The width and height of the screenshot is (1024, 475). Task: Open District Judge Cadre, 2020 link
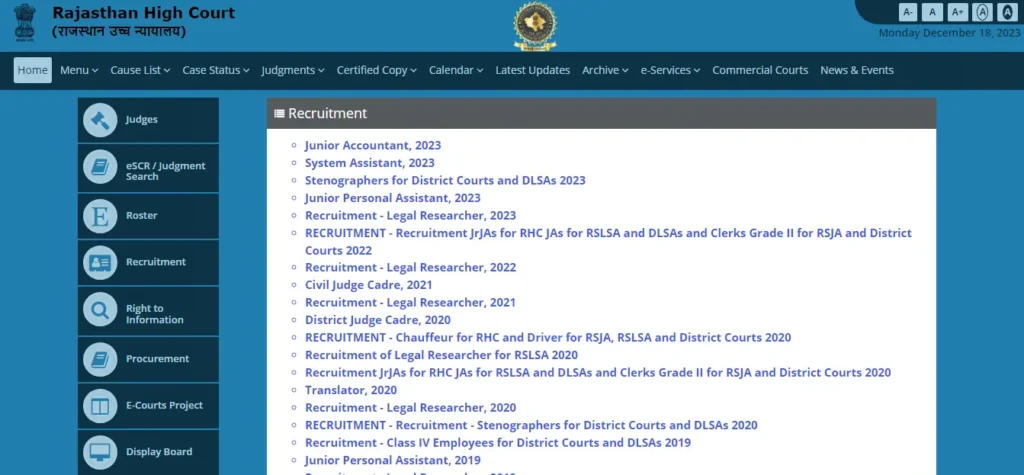click(x=377, y=320)
